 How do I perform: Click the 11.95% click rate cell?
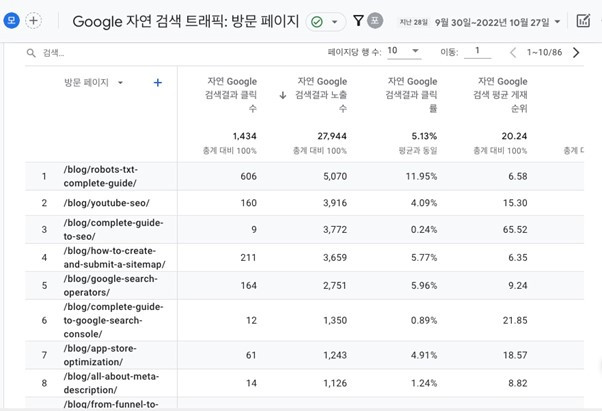[421, 176]
